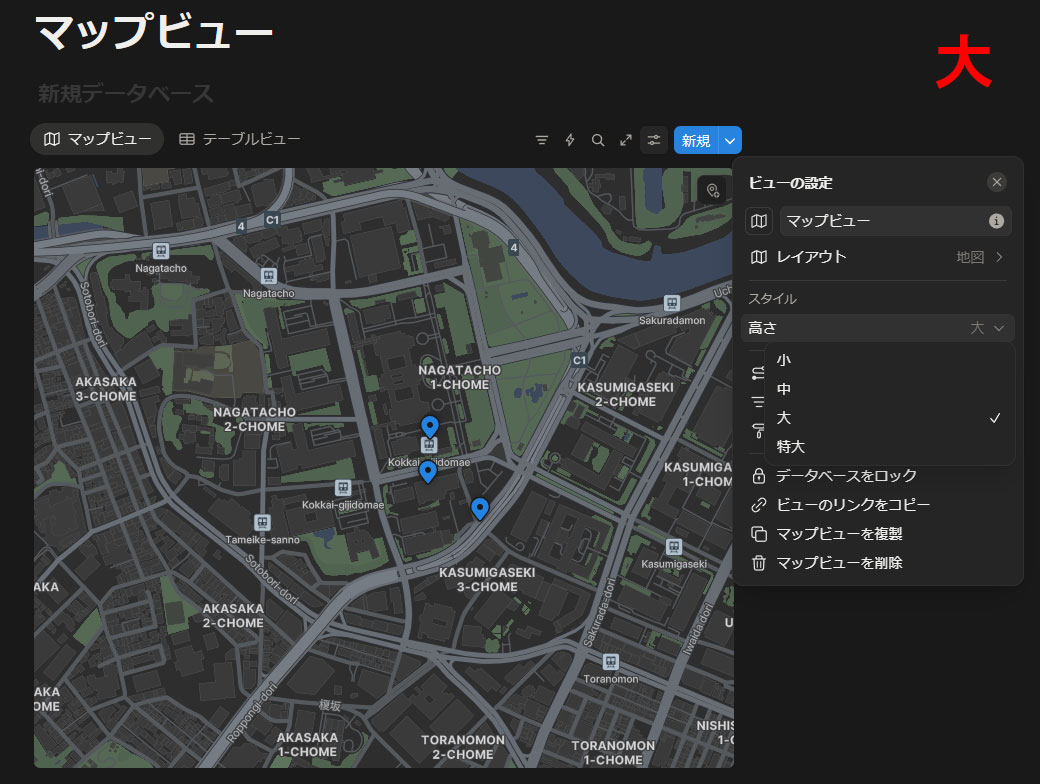The width and height of the screenshot is (1040, 784).
Task: Click the マップビュー view name input field
Action: 880,221
